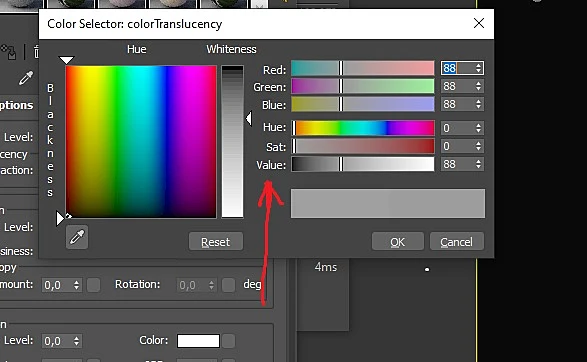Image resolution: width=587 pixels, height=362 pixels.
Task: Toggle the map button beside Rotation
Action: [x=228, y=285]
